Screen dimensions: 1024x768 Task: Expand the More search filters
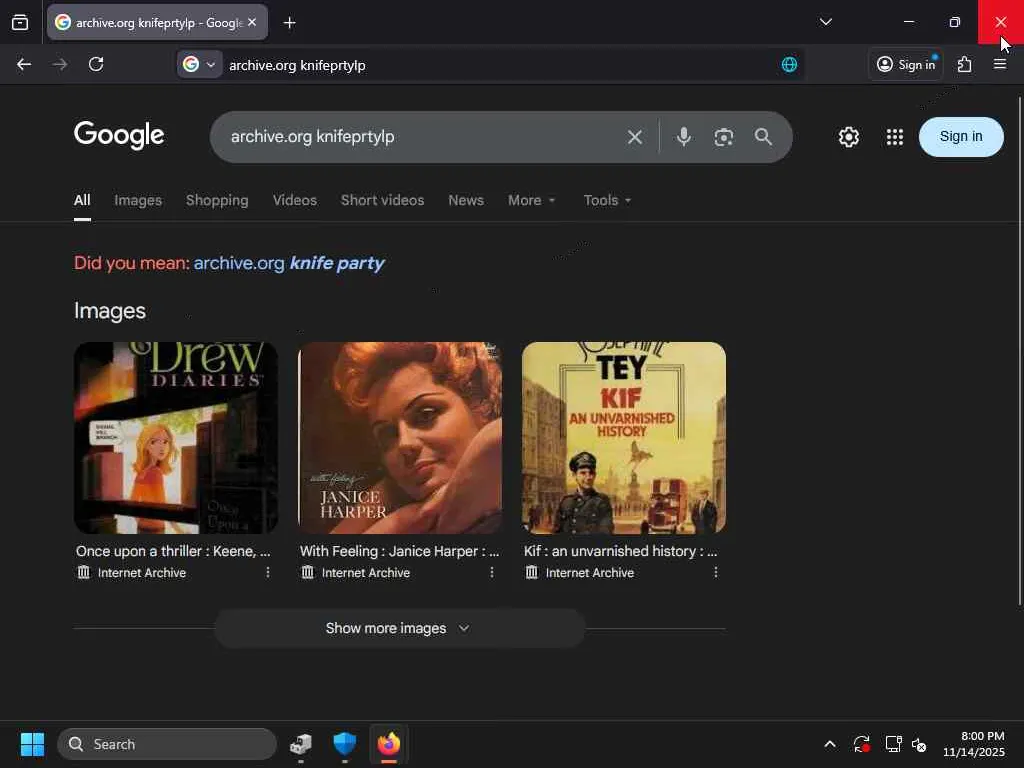532,200
